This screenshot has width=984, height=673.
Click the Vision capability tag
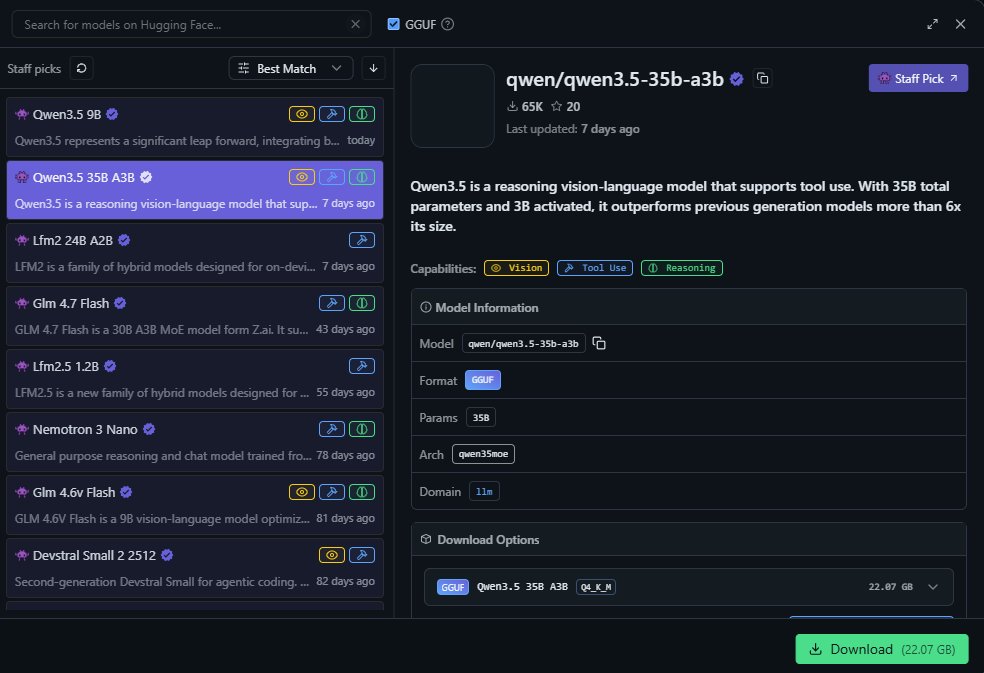coord(516,268)
